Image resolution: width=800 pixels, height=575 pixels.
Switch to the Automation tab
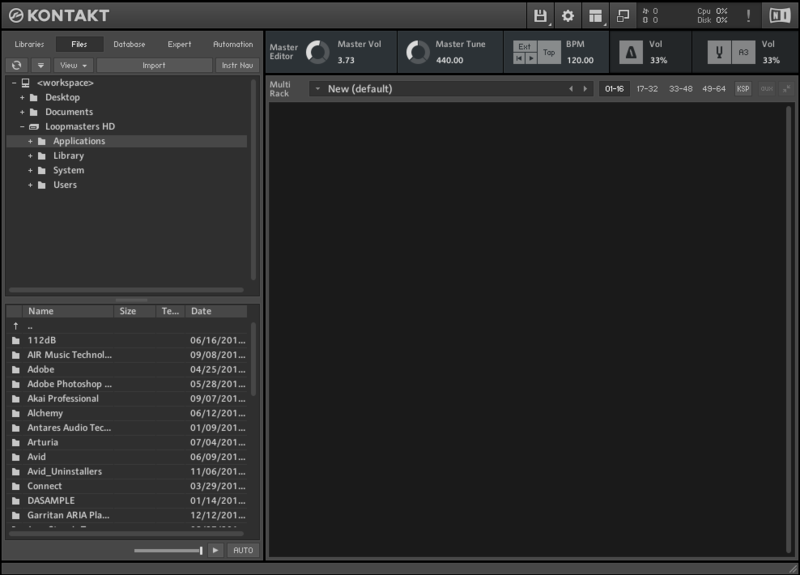pos(233,44)
